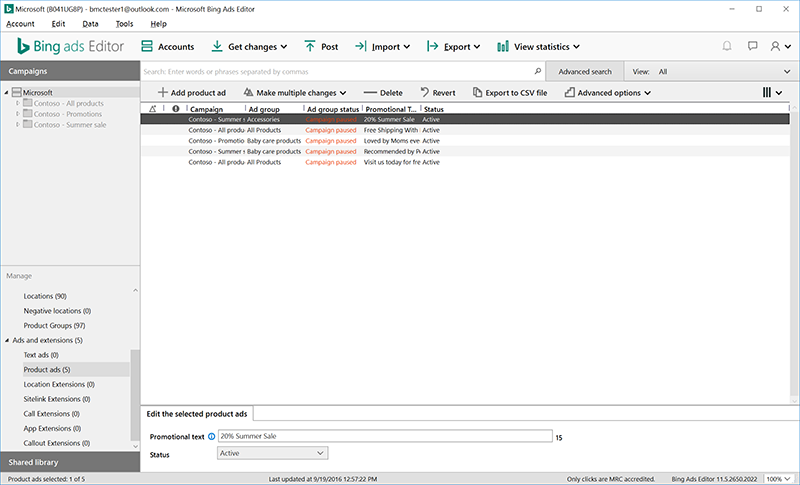Open the Status Active combo box

click(x=272, y=453)
